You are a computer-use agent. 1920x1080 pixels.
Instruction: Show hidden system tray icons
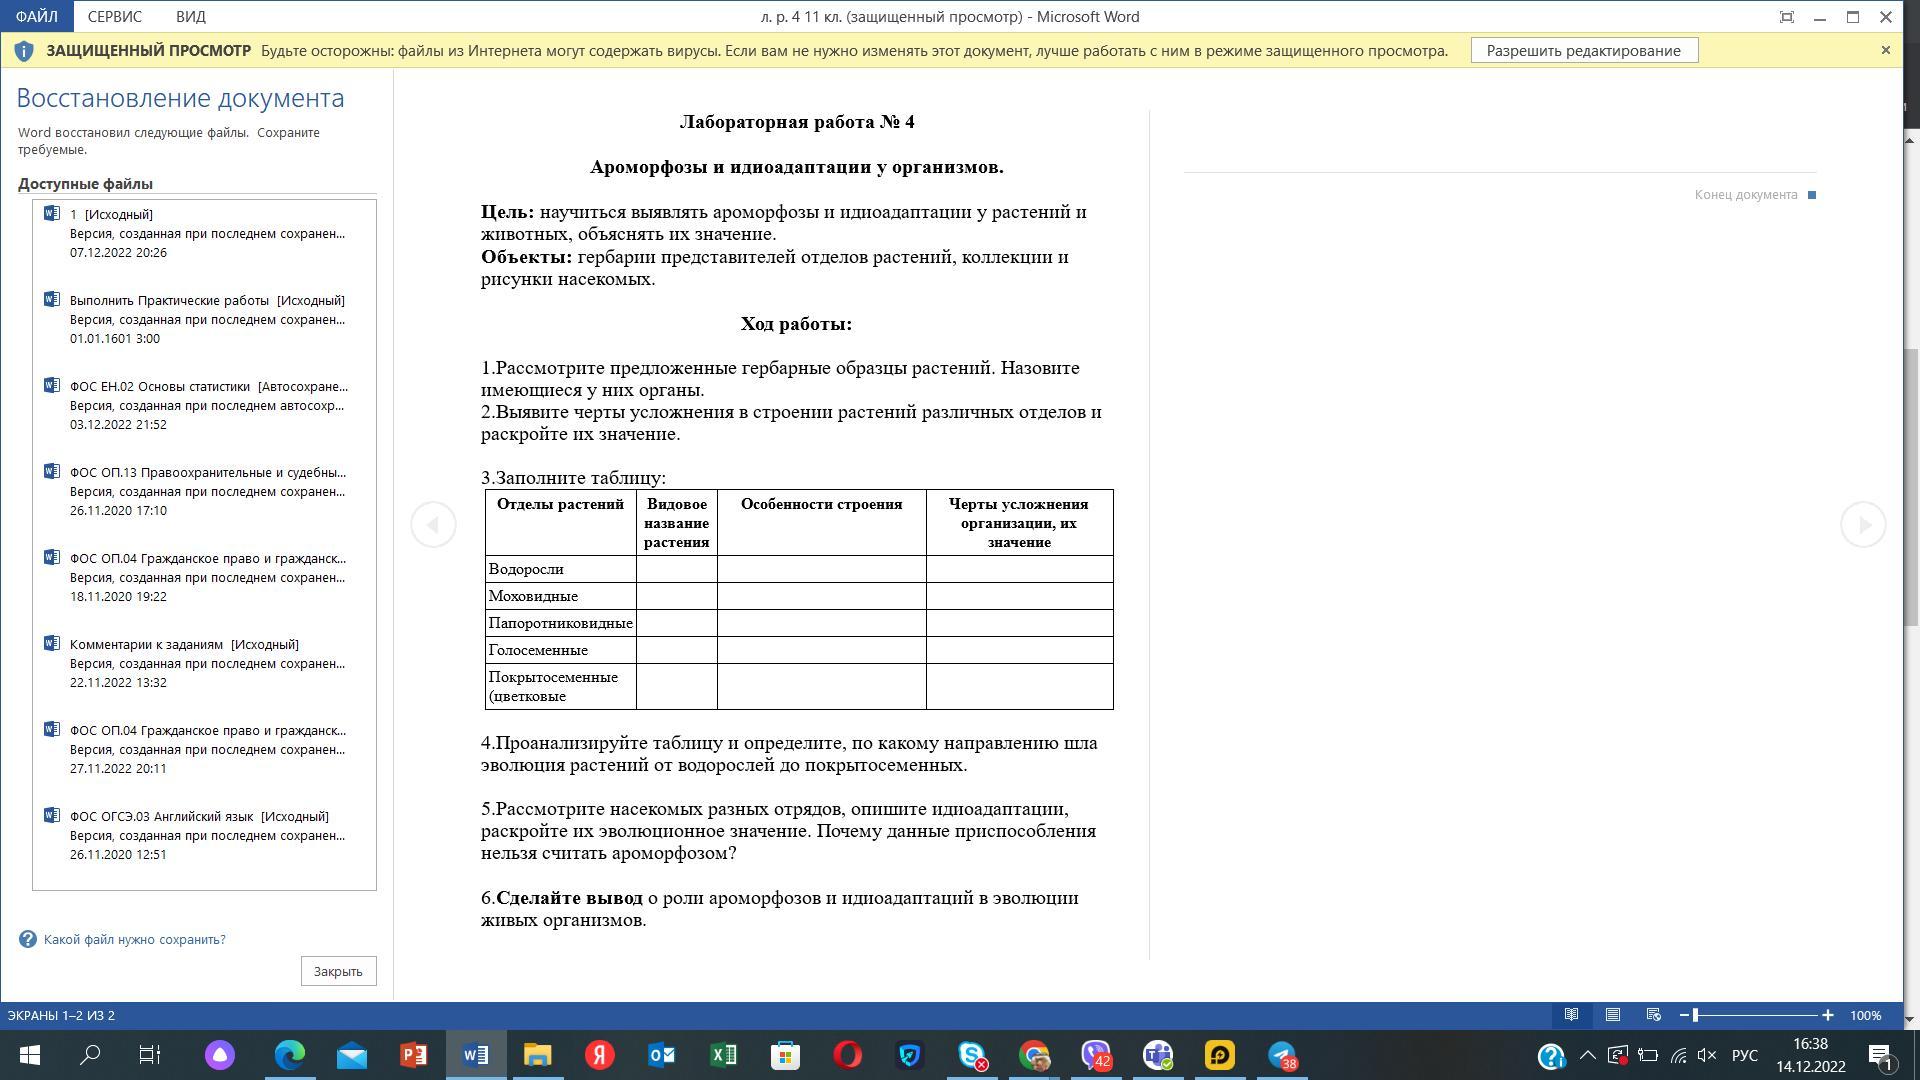click(1587, 1055)
